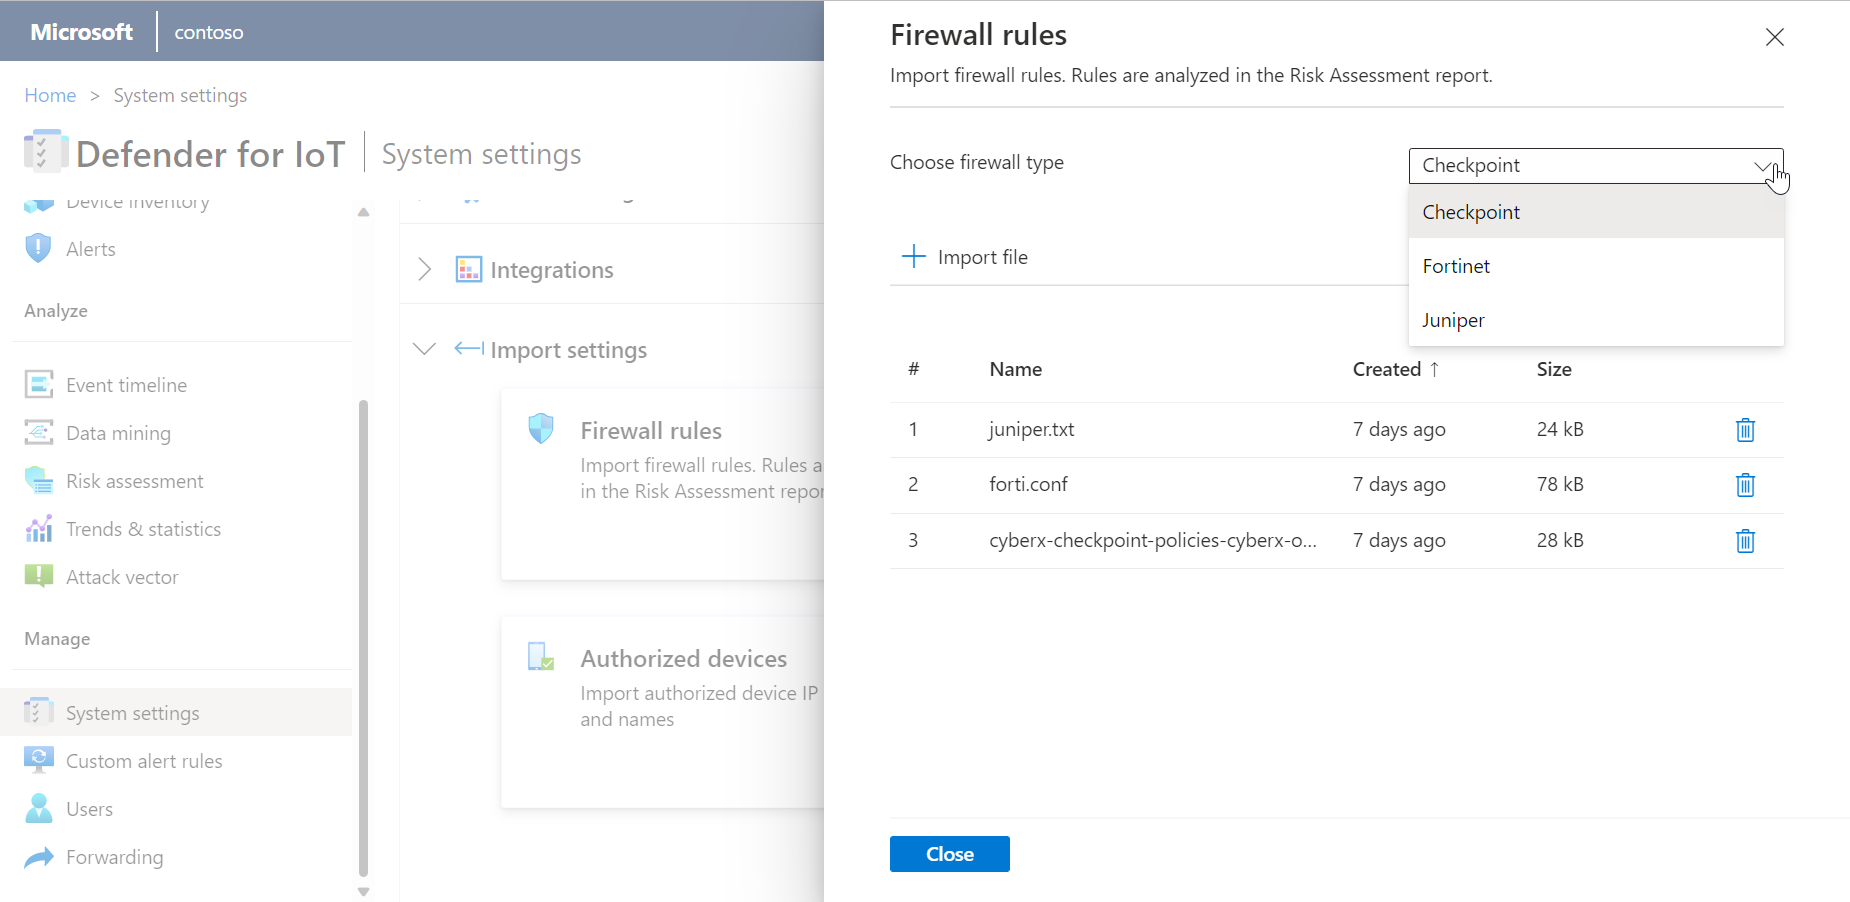
Task: Click the plus icon beside Import file
Action: point(913,257)
